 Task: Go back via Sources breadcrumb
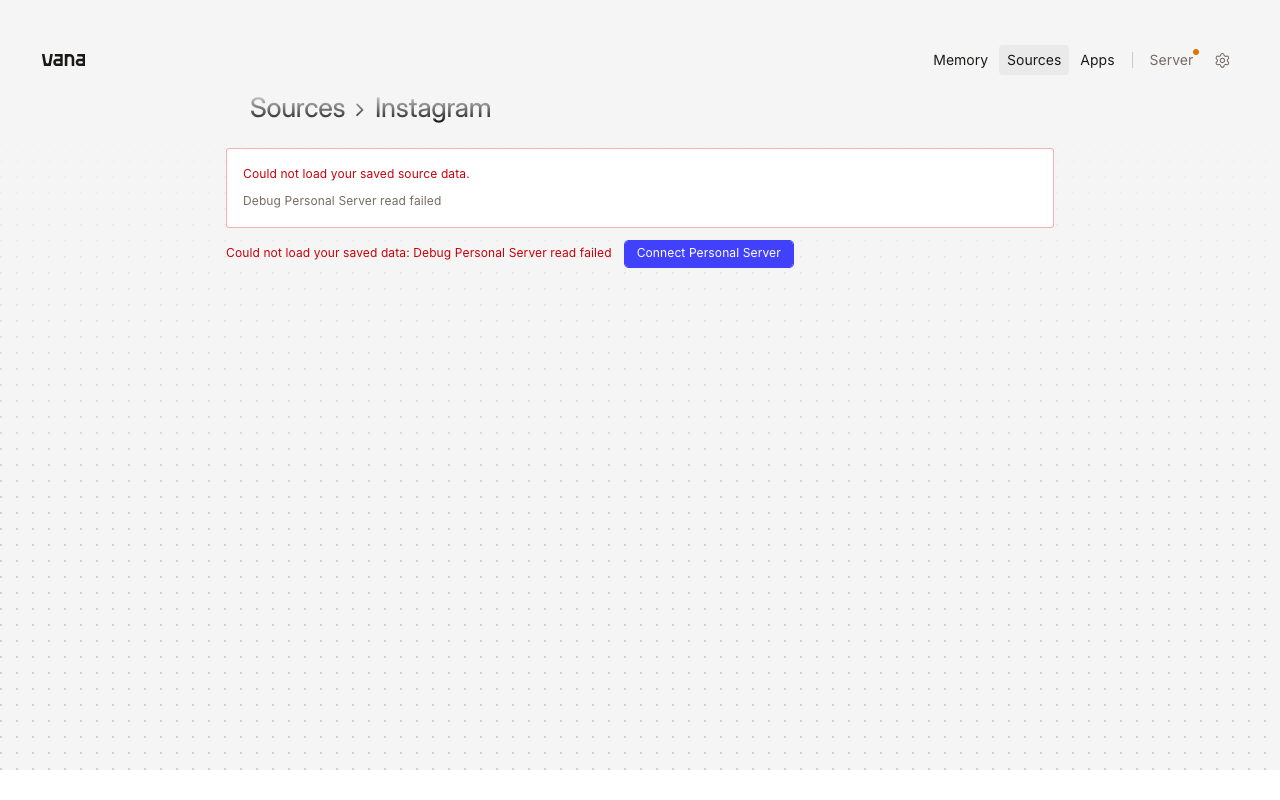297,108
